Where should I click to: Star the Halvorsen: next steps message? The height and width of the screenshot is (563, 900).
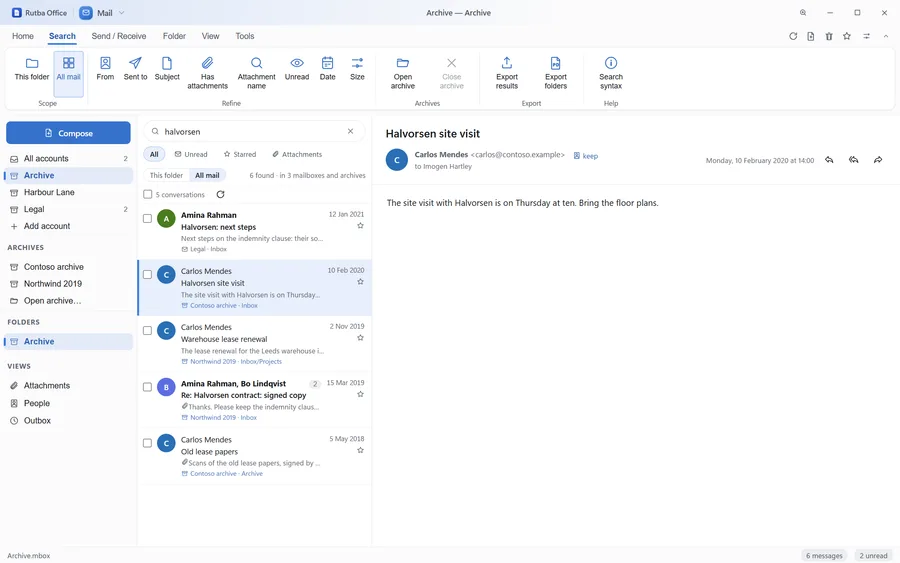[x=360, y=226]
